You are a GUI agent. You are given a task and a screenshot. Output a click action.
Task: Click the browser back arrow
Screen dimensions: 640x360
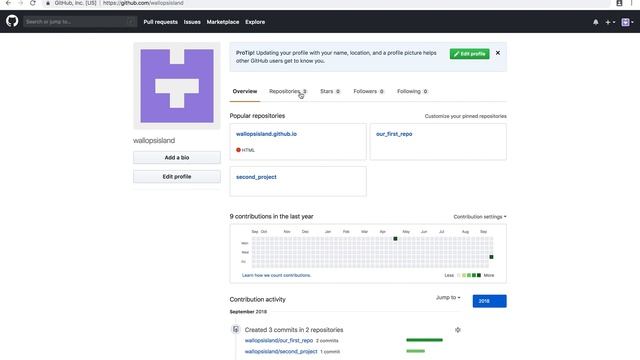click(x=9, y=3)
